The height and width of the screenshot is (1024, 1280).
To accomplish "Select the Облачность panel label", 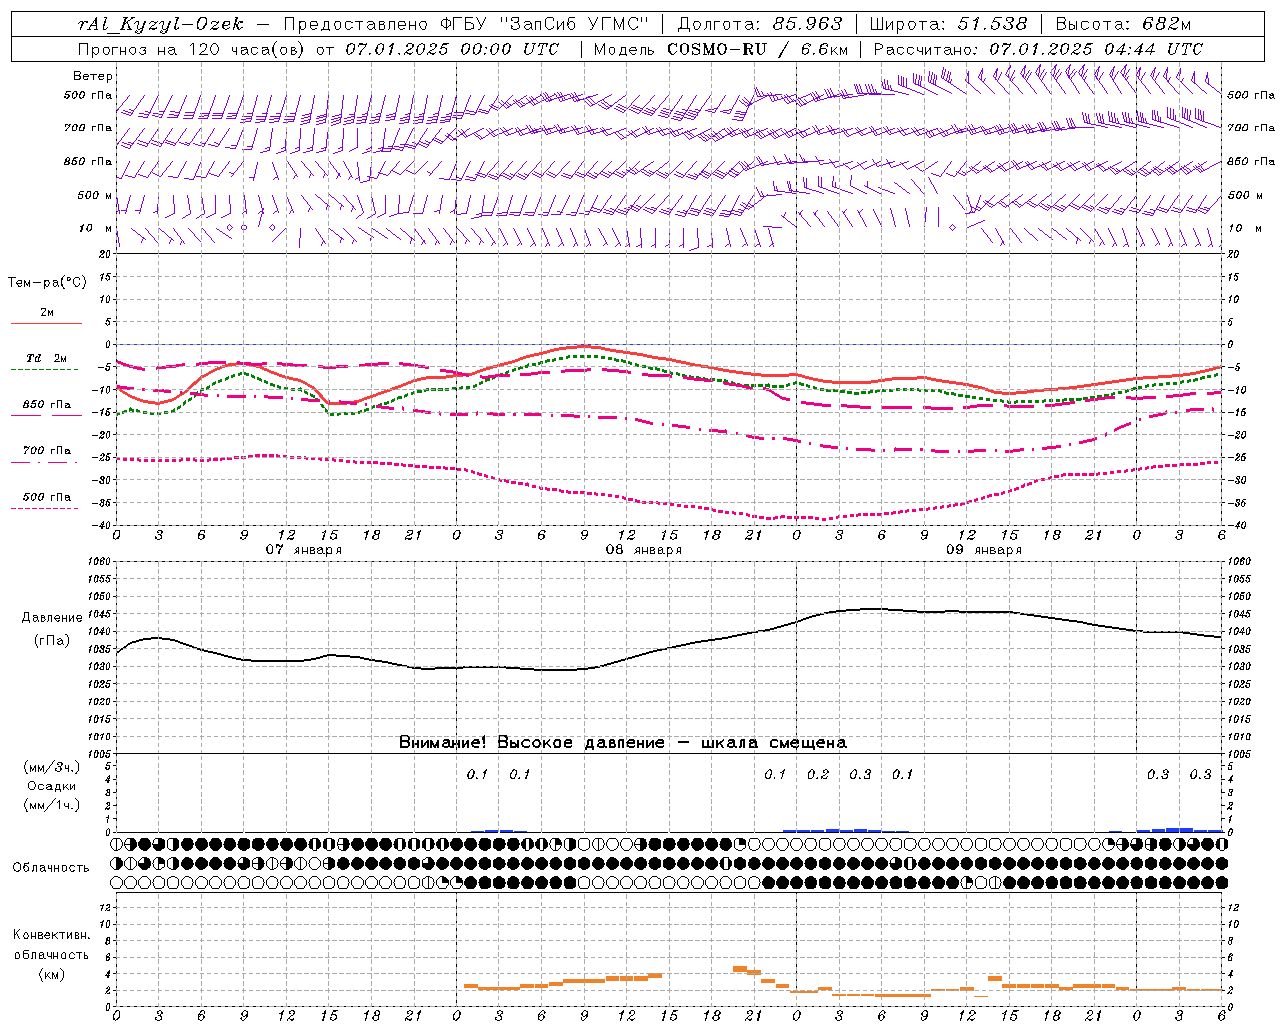I will pyautogui.click(x=51, y=868).
